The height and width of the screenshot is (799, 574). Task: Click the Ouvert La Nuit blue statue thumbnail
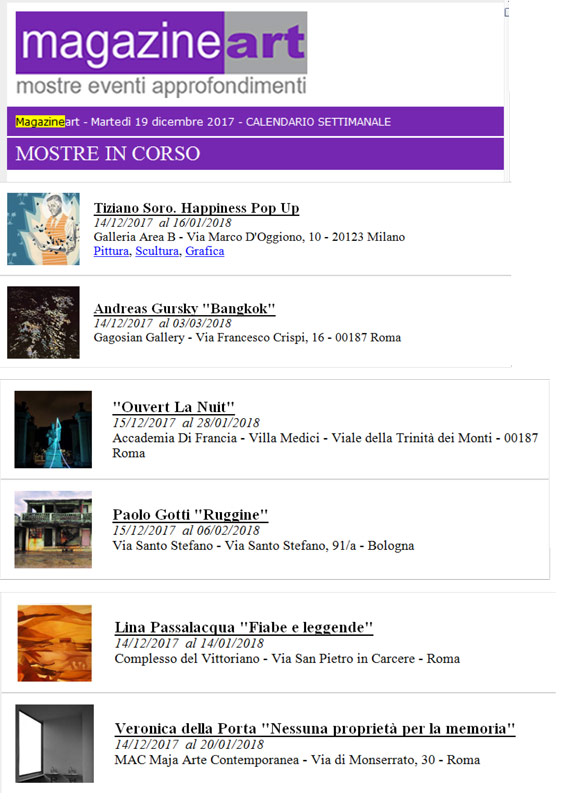point(53,429)
